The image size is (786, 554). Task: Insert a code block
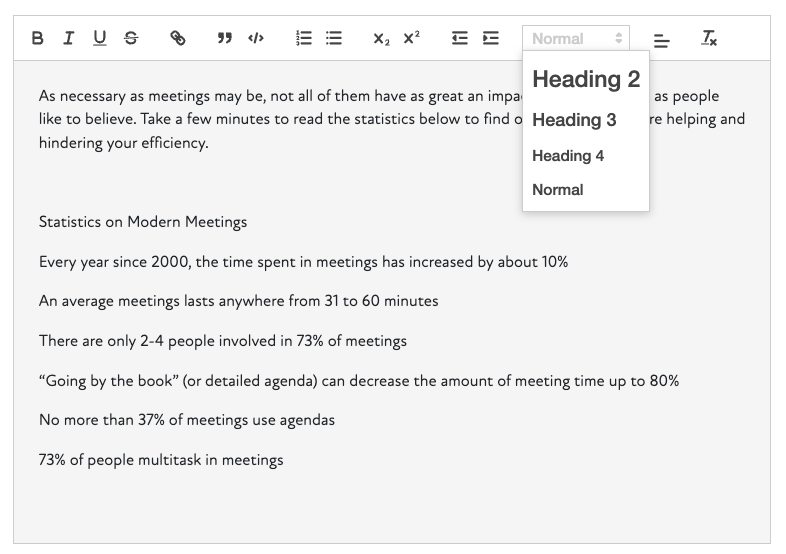coord(256,38)
